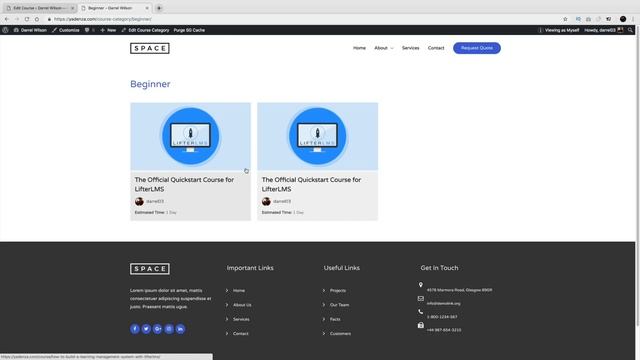Go to Home in the navigation menu
The width and height of the screenshot is (640, 360).
359,48
